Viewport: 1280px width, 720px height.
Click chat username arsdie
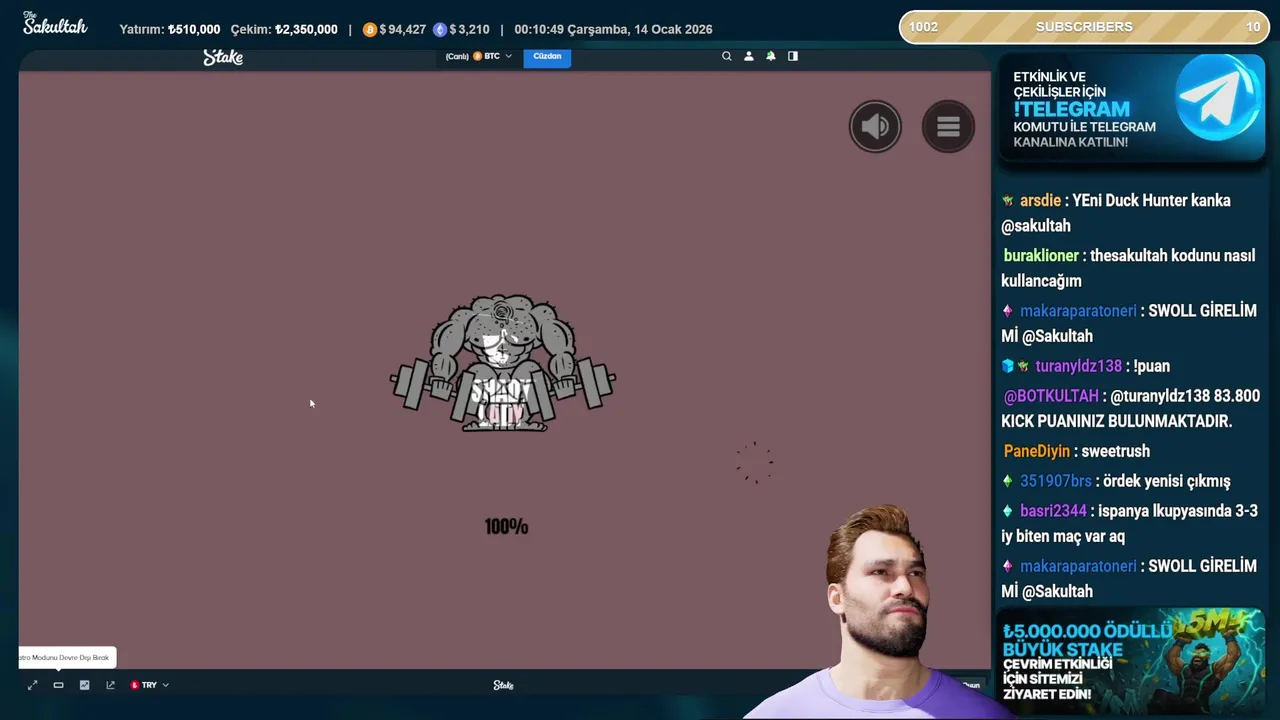click(x=1040, y=200)
